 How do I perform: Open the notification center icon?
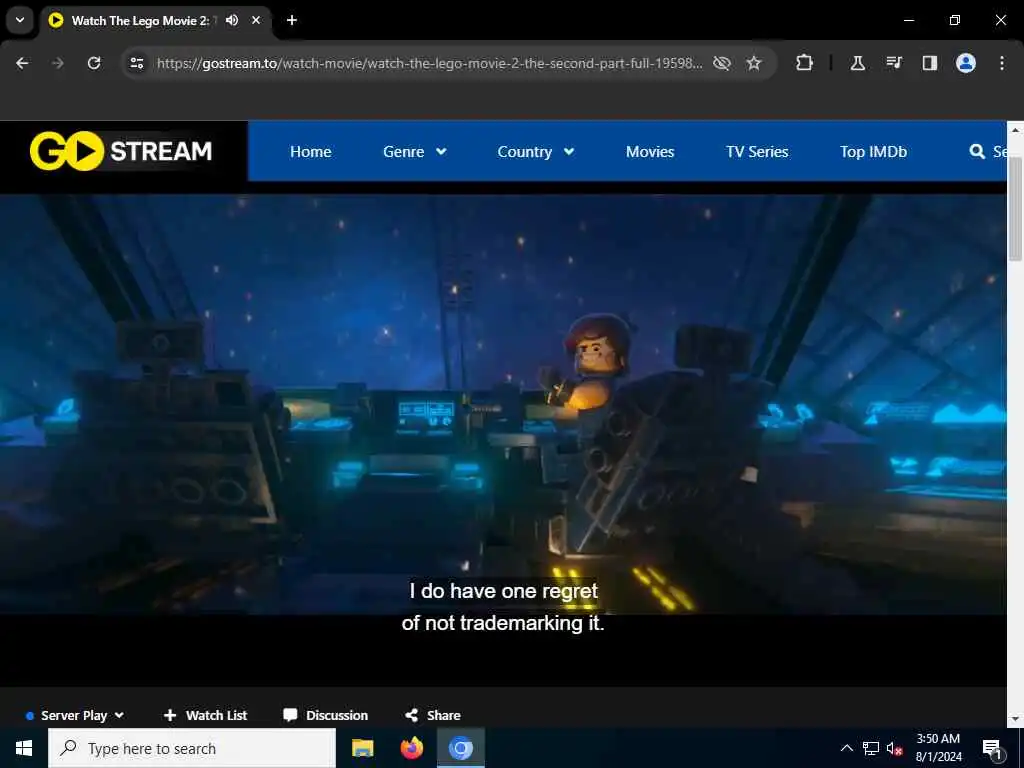[992, 749]
